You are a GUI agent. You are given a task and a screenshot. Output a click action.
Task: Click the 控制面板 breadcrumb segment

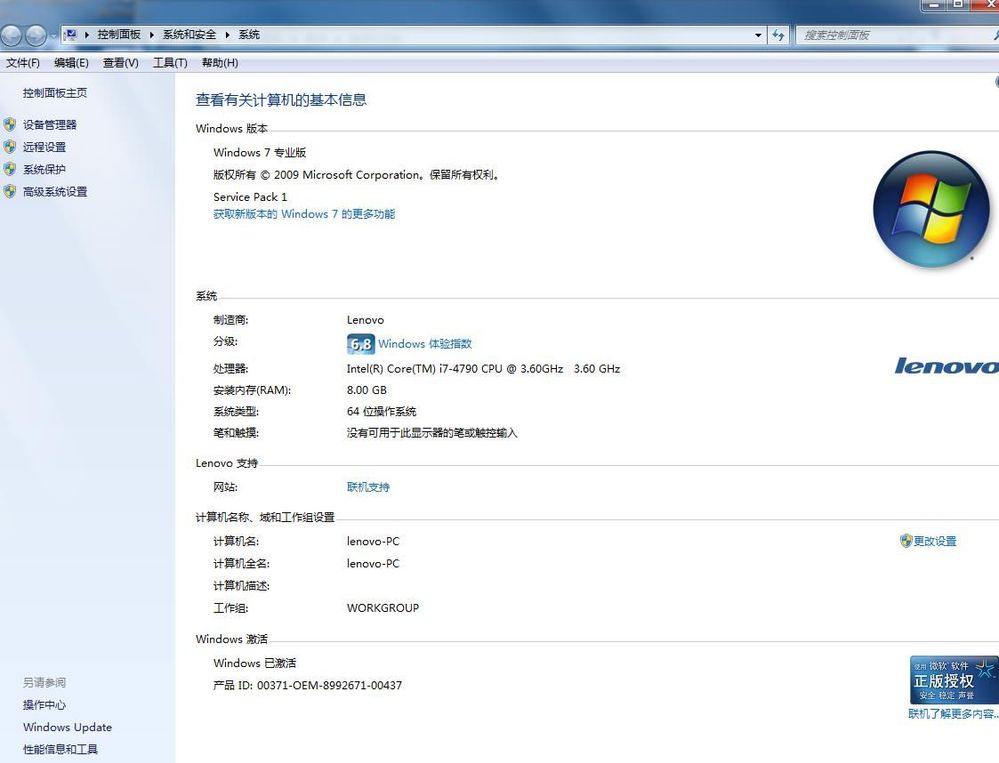(119, 34)
